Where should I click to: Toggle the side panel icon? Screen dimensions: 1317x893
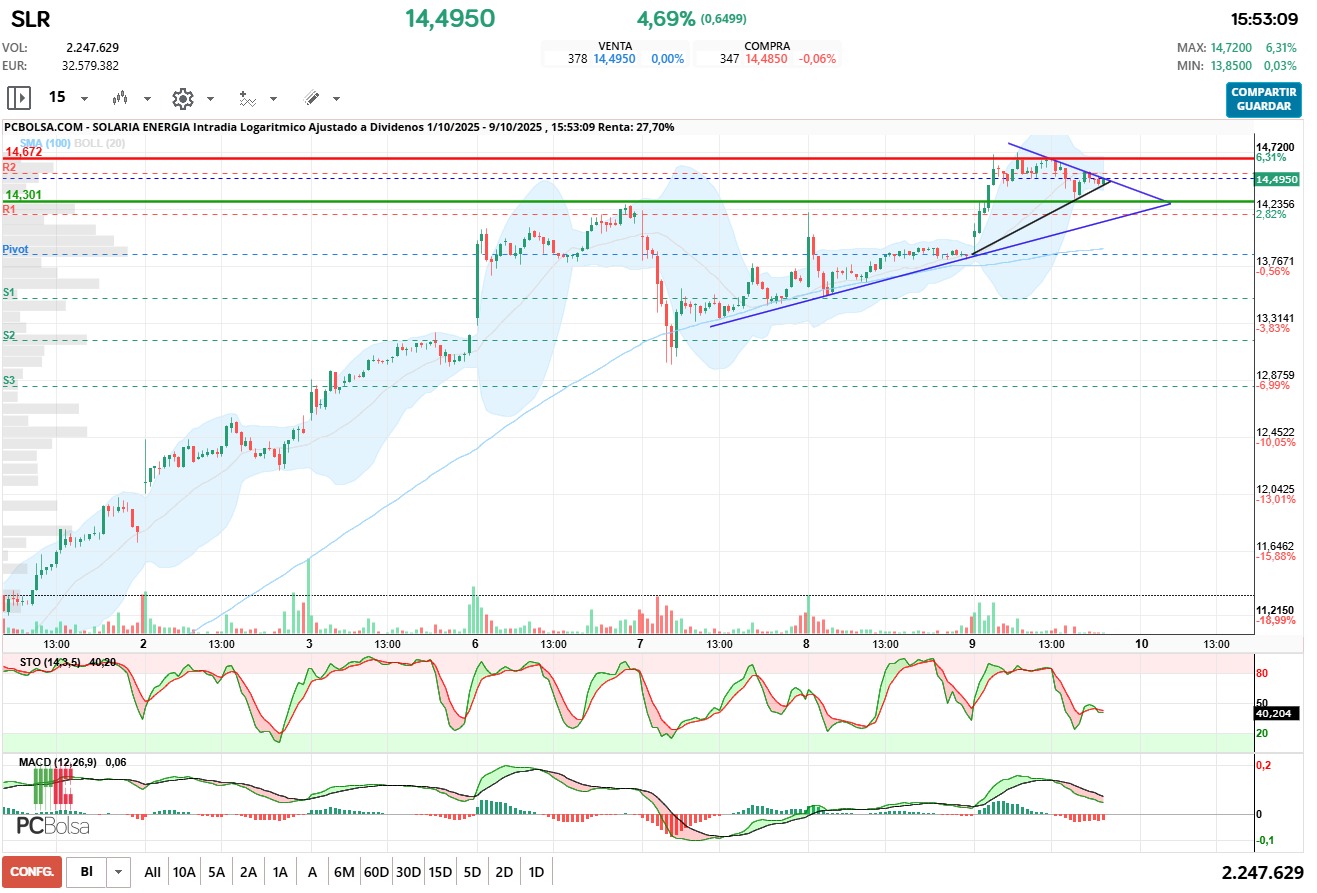(18, 98)
